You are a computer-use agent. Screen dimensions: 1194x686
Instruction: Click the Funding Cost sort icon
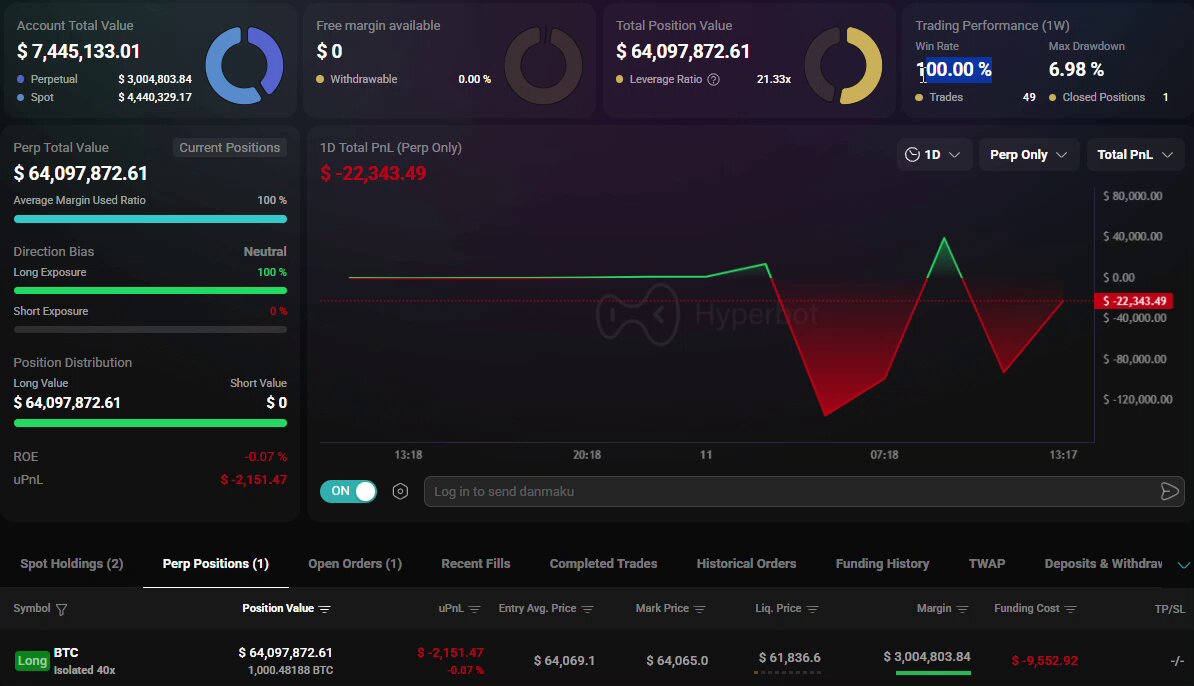click(x=1071, y=609)
